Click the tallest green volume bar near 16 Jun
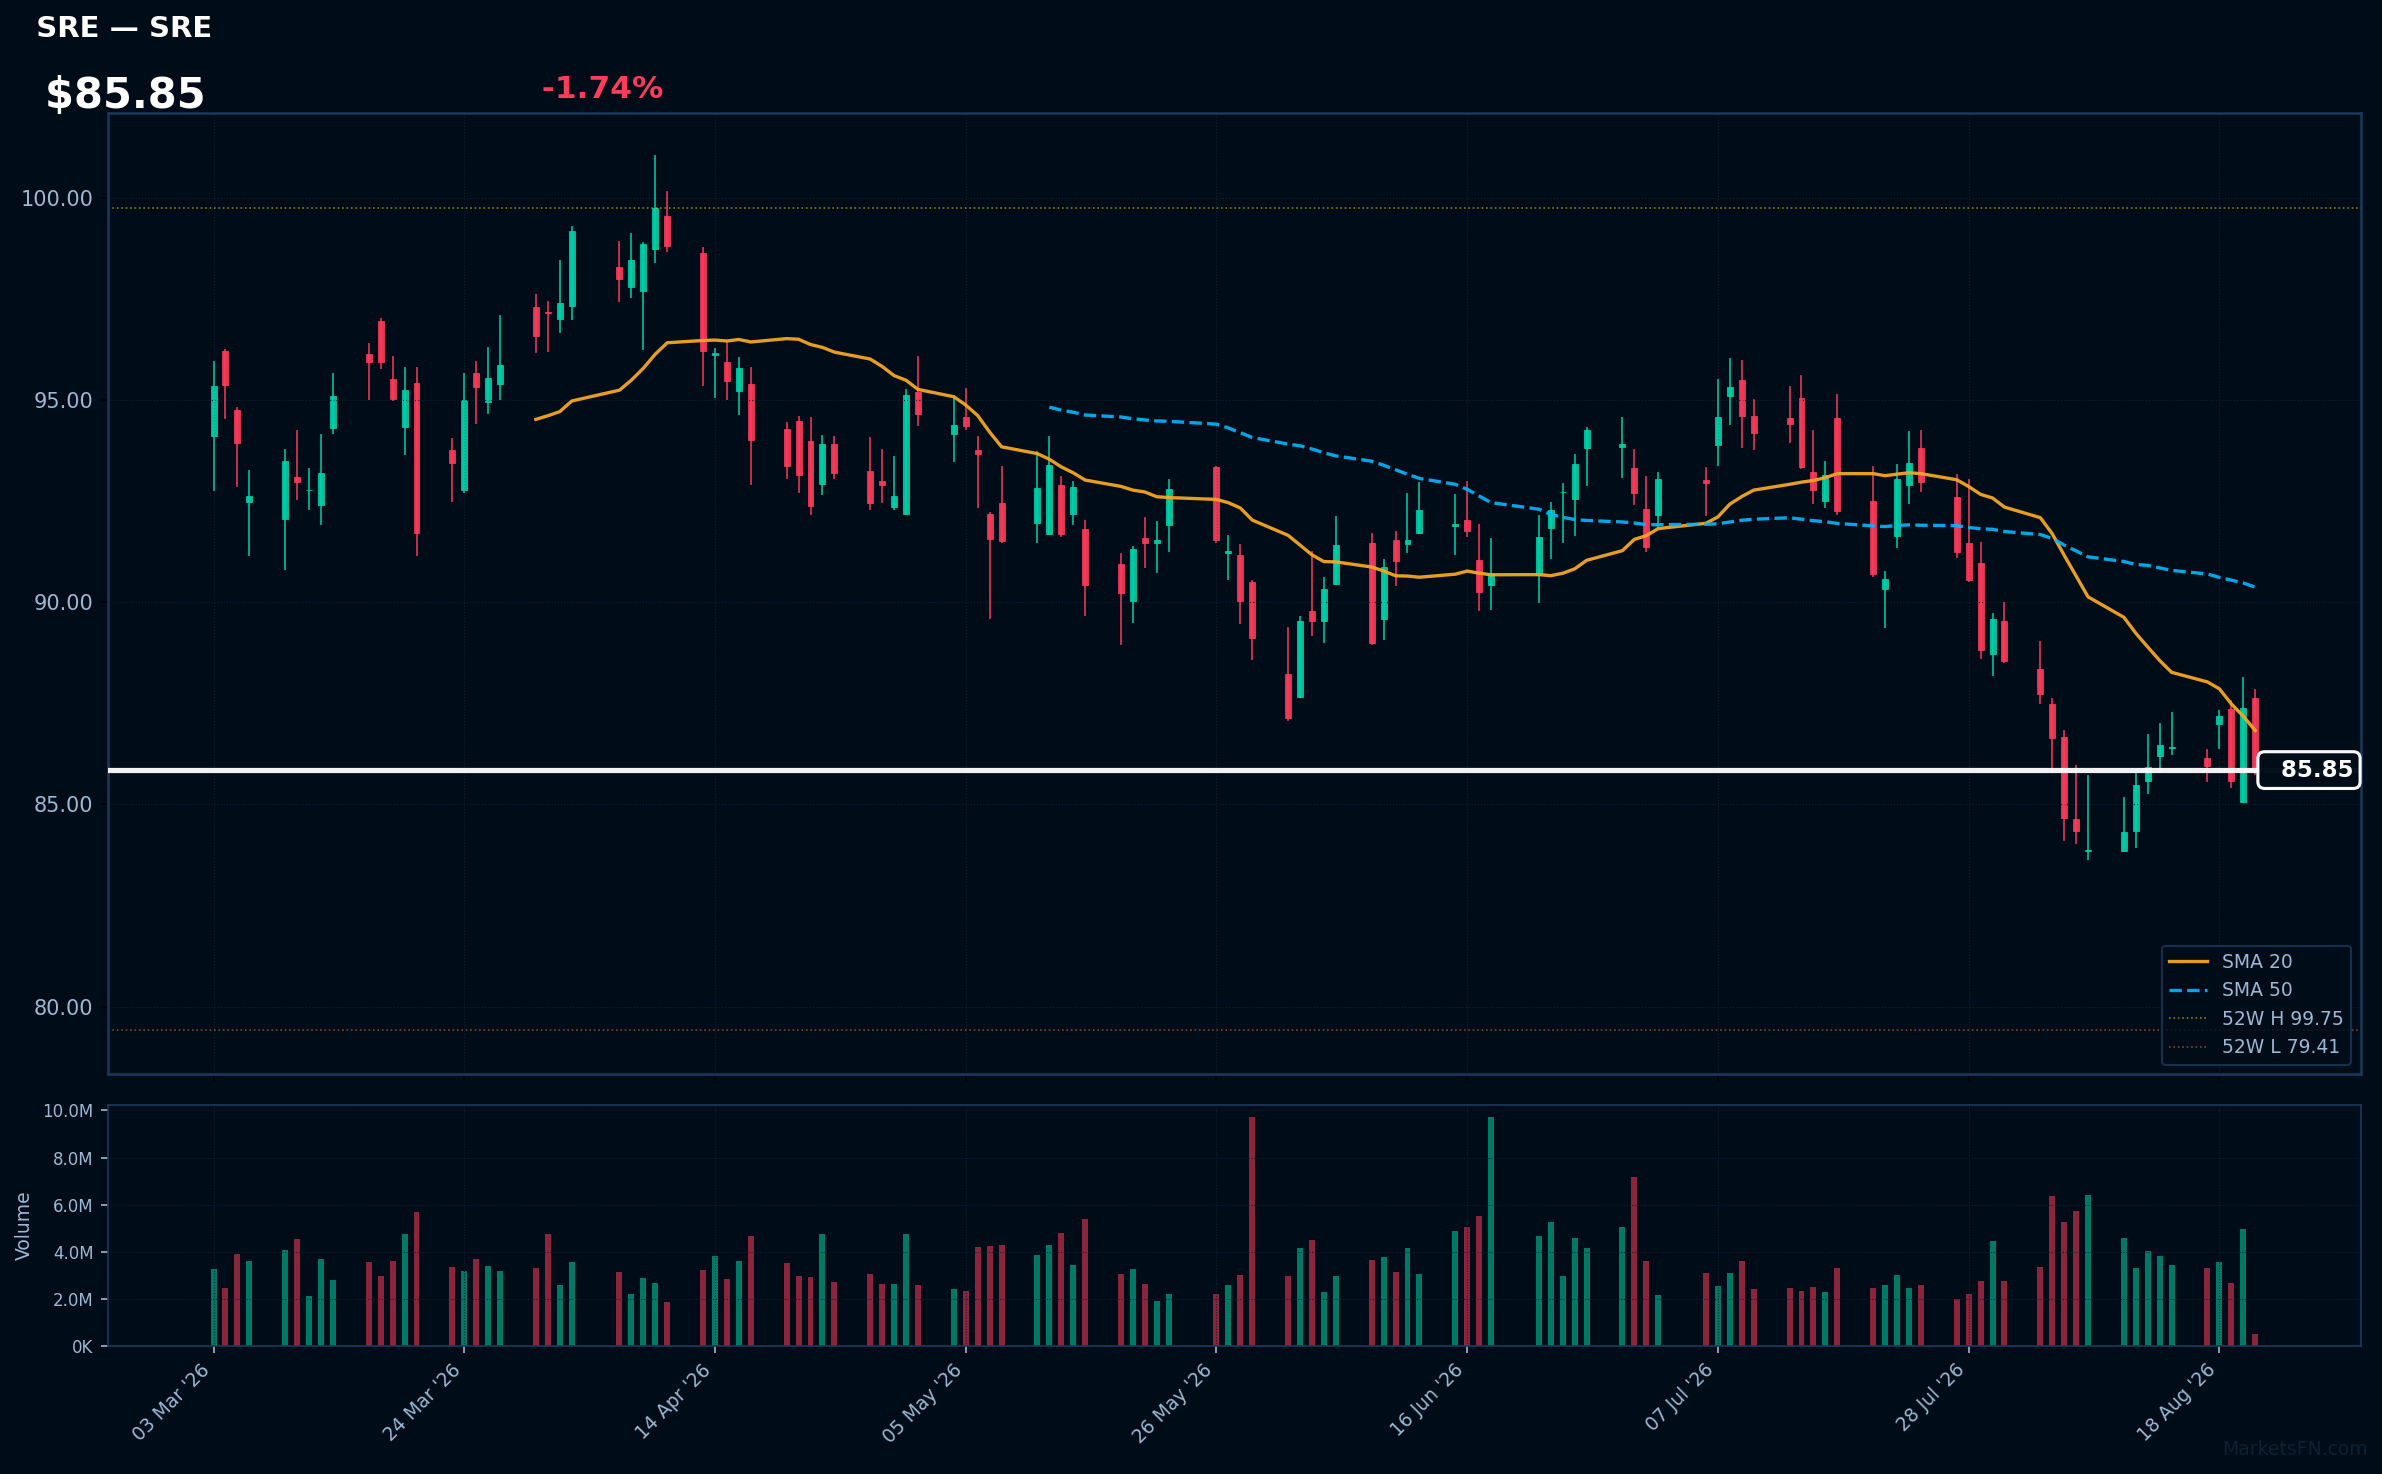2382x1474 pixels. pyautogui.click(x=1491, y=1231)
